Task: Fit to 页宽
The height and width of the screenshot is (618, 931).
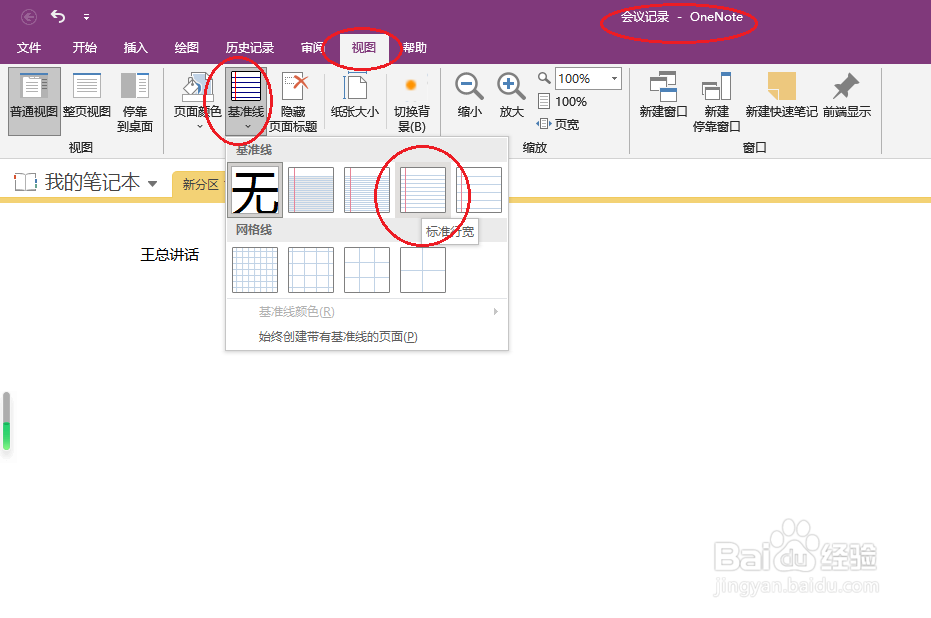Action: (558, 124)
